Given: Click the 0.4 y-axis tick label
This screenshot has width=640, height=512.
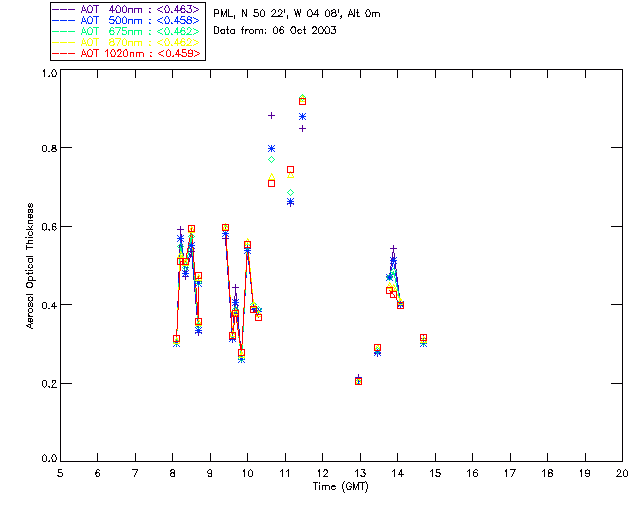Looking at the screenshot, I should pyautogui.click(x=49, y=305).
